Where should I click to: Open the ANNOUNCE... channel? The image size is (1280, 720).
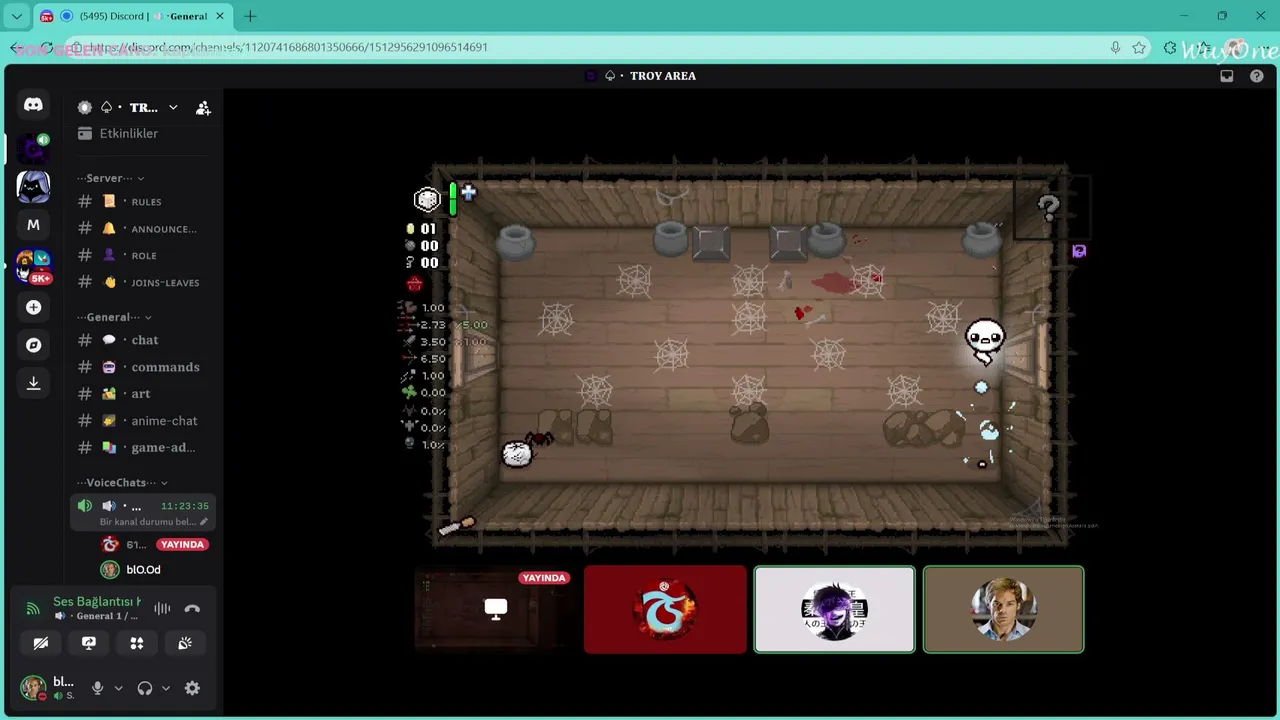(x=143, y=229)
